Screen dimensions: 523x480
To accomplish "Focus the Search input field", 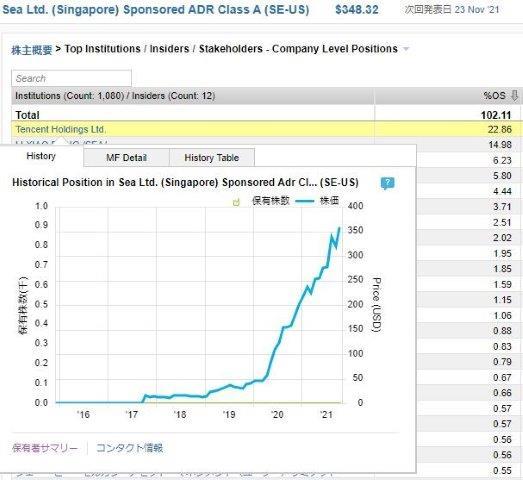I will 71,78.
